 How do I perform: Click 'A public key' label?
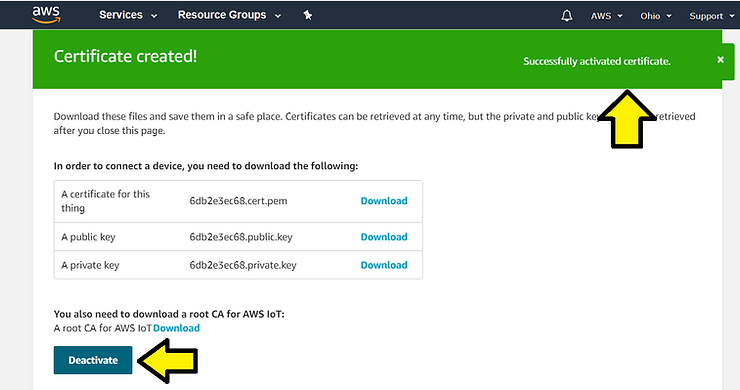click(x=88, y=237)
